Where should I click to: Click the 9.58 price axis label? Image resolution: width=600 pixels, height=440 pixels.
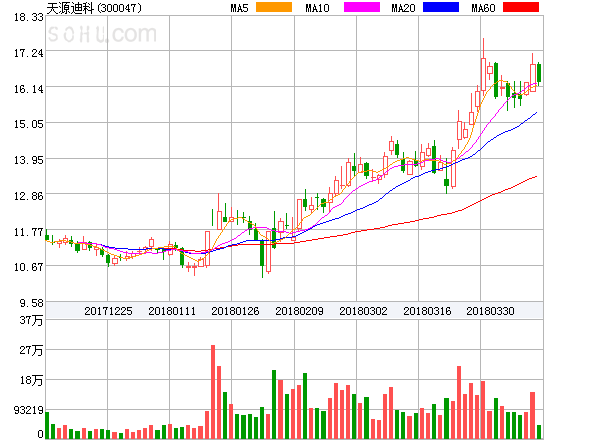click(32, 303)
